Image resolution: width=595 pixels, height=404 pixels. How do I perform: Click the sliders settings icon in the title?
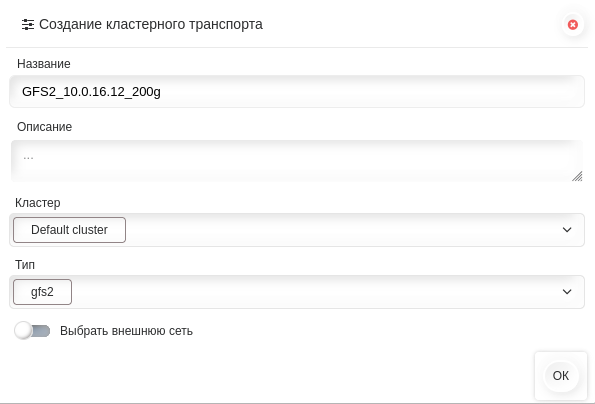coord(28,25)
